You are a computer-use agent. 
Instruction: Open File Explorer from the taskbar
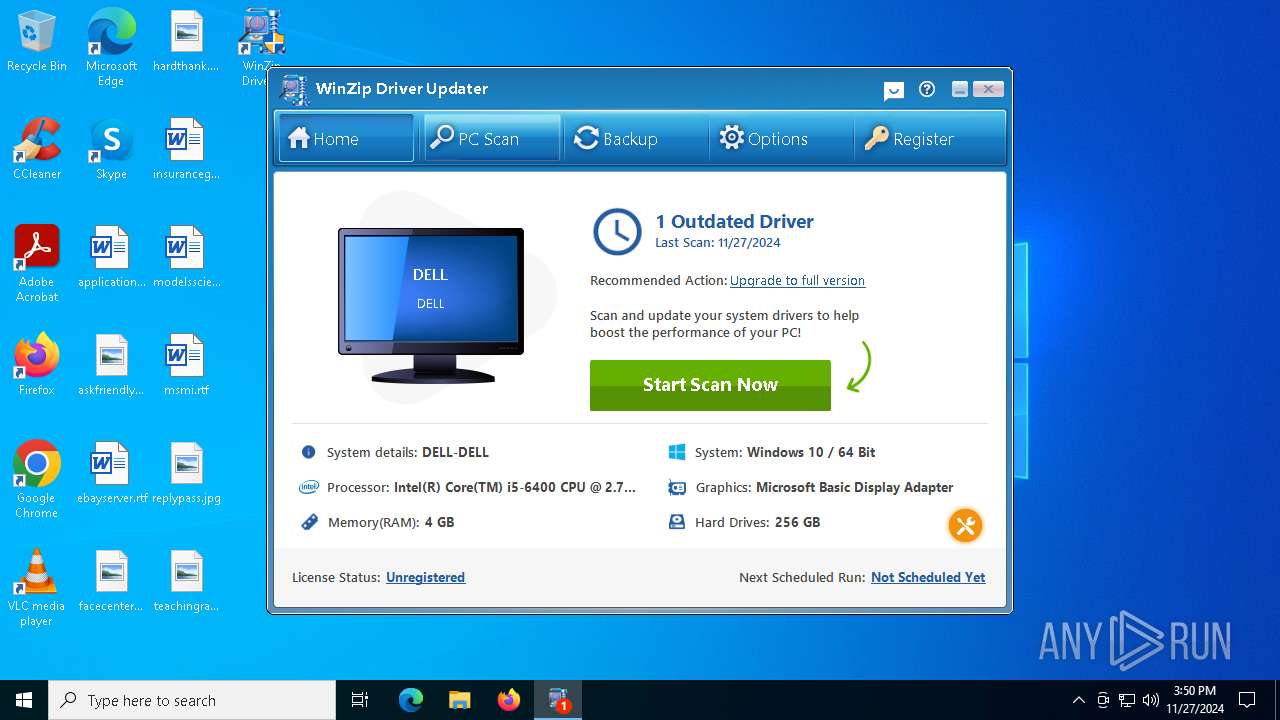[459, 700]
